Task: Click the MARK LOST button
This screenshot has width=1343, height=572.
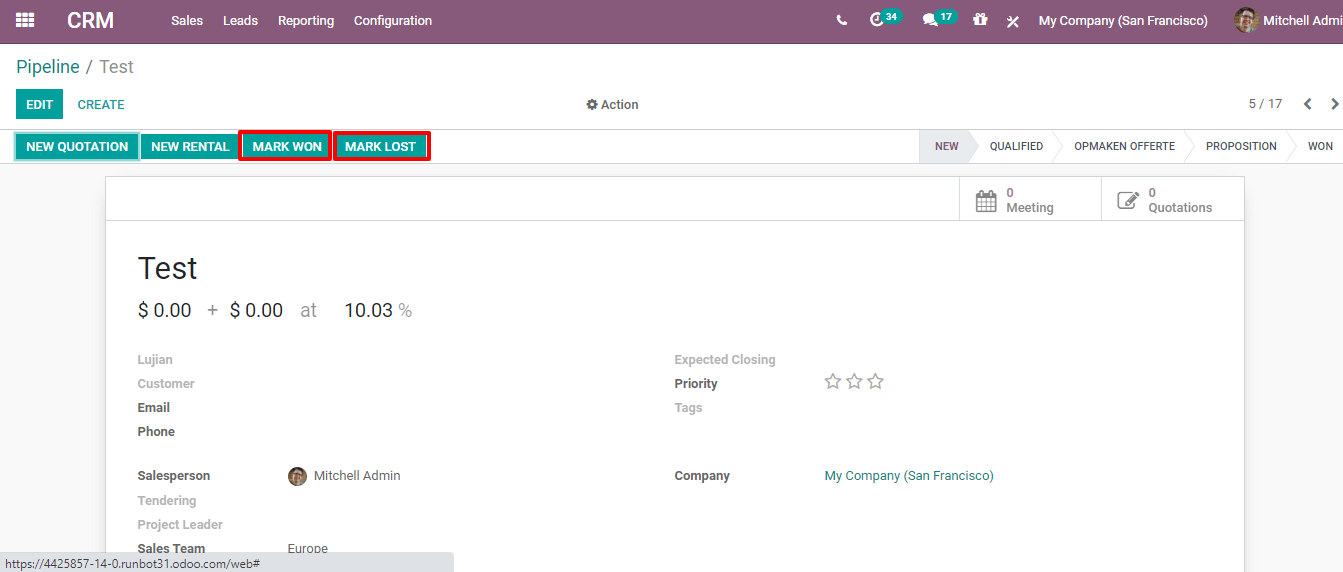Action: [380, 146]
